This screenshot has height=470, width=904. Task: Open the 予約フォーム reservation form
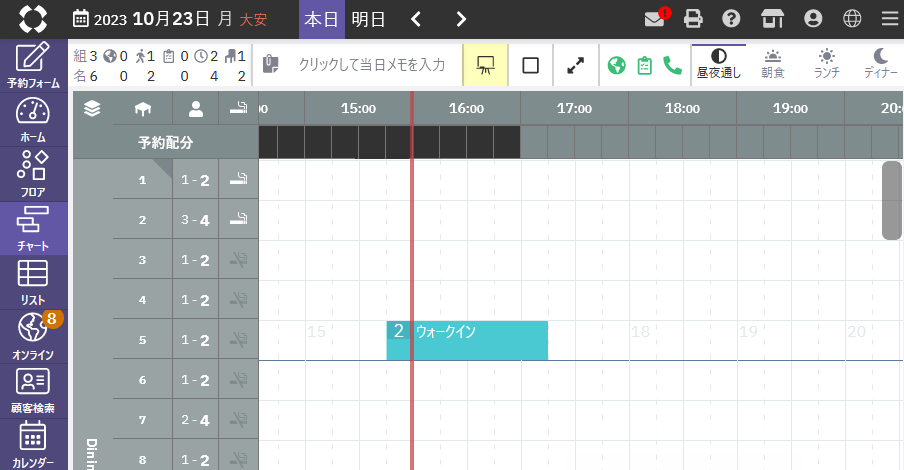tap(33, 65)
